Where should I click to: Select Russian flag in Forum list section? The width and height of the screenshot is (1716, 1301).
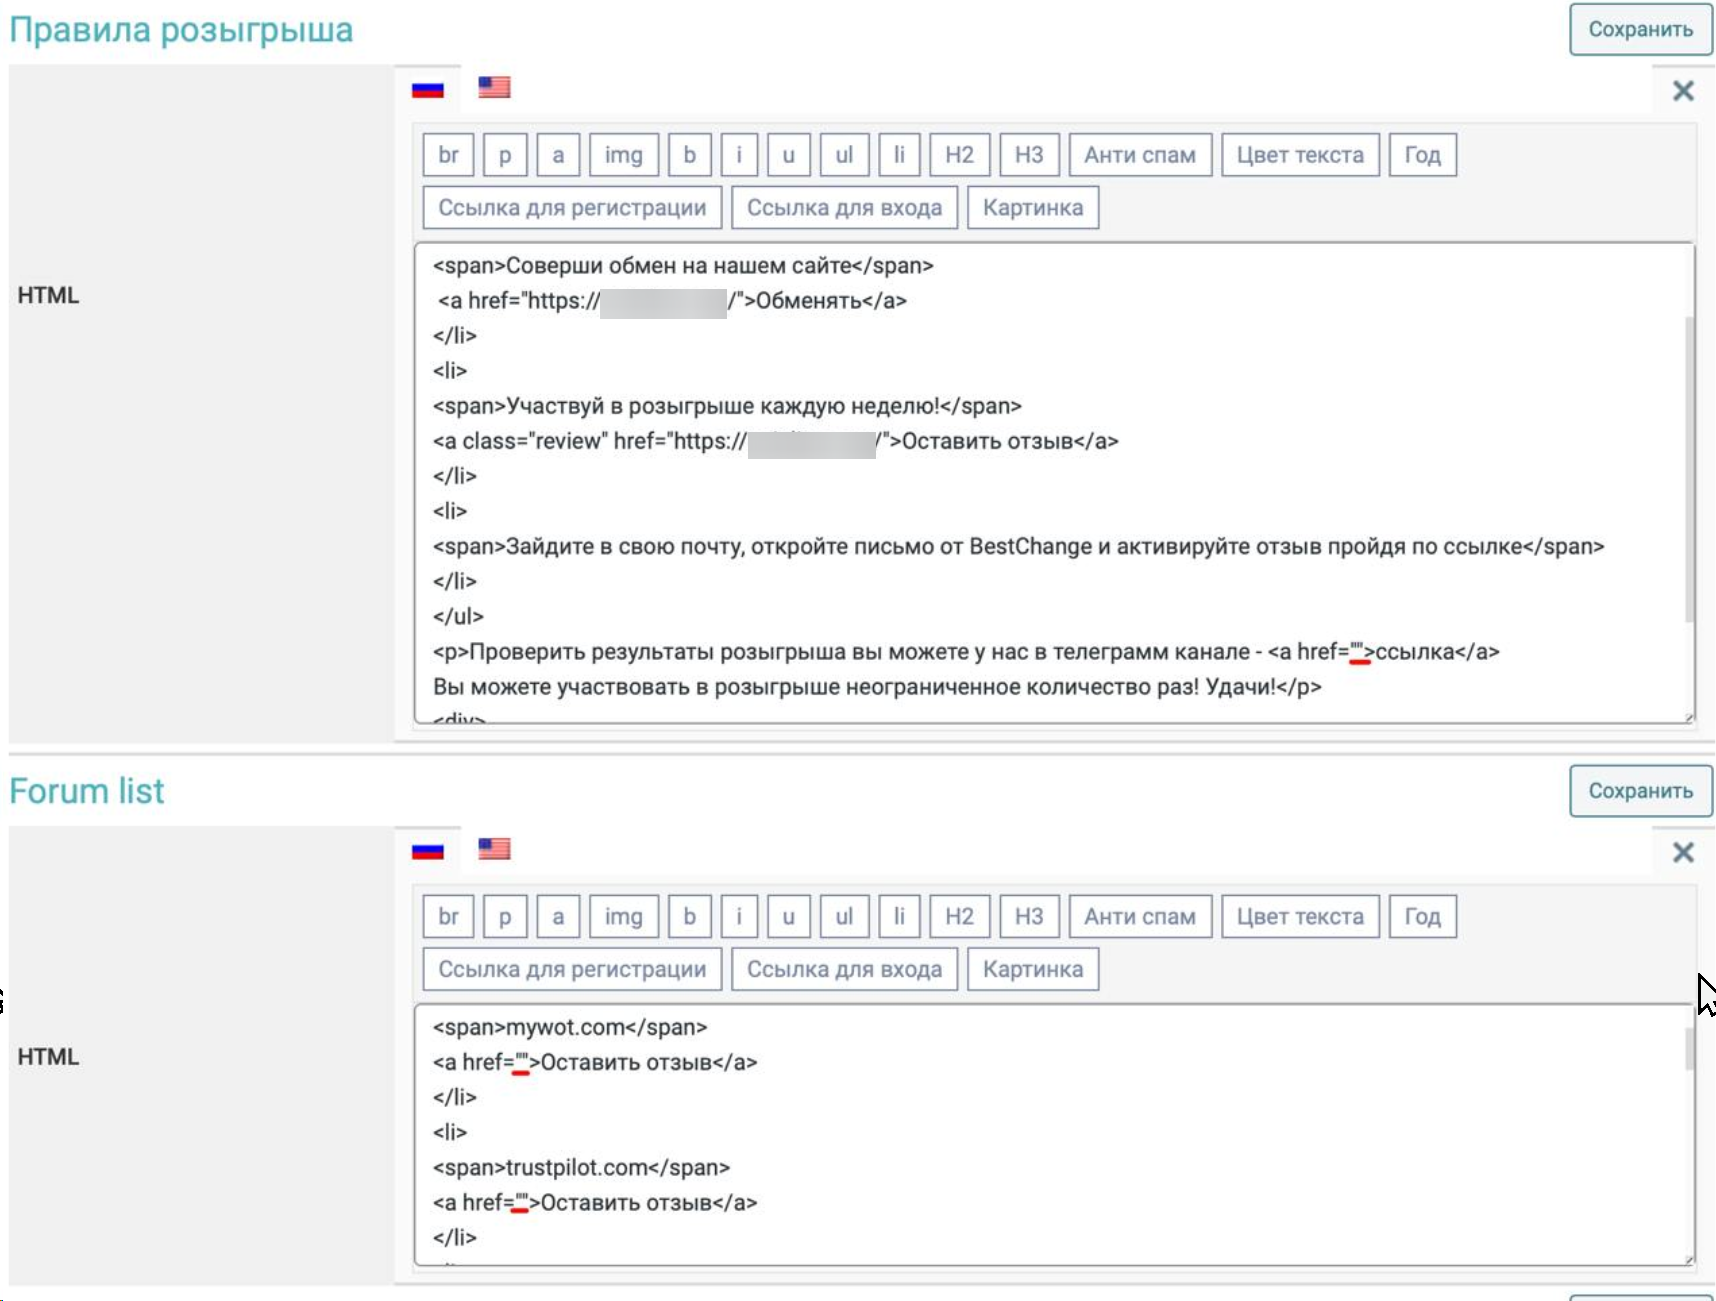pos(427,851)
